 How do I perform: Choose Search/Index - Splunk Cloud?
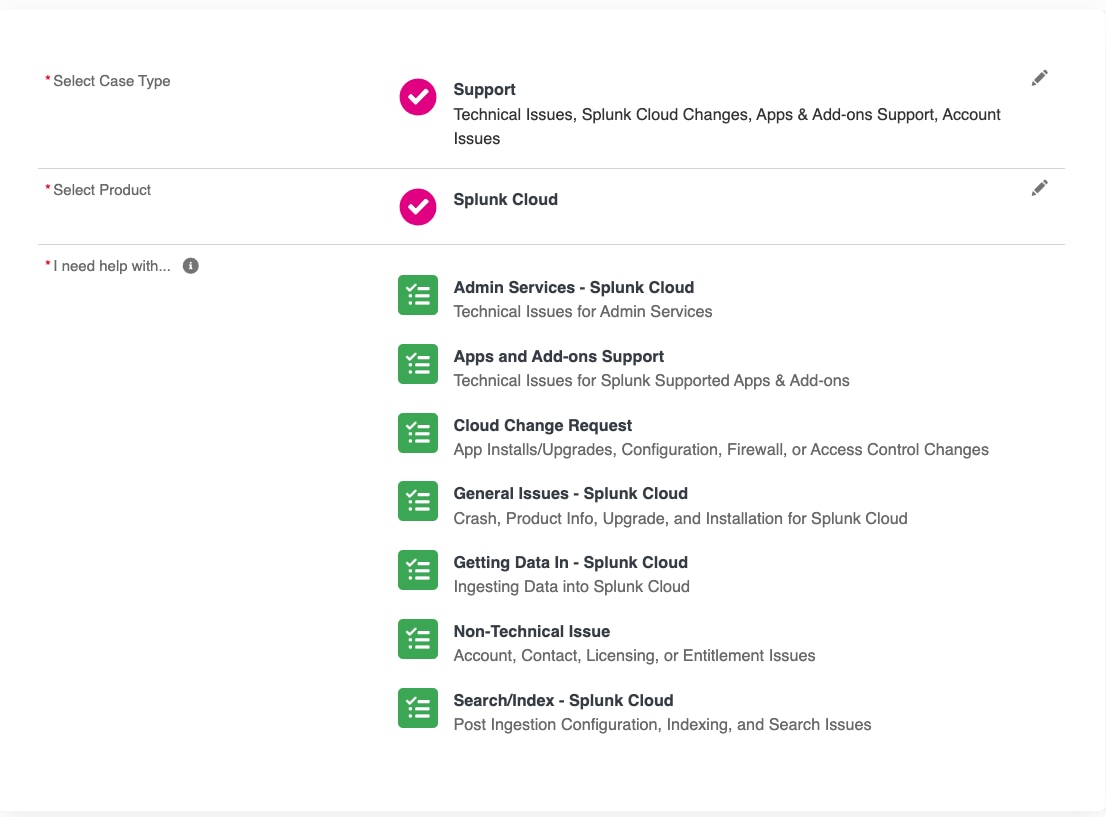564,701
